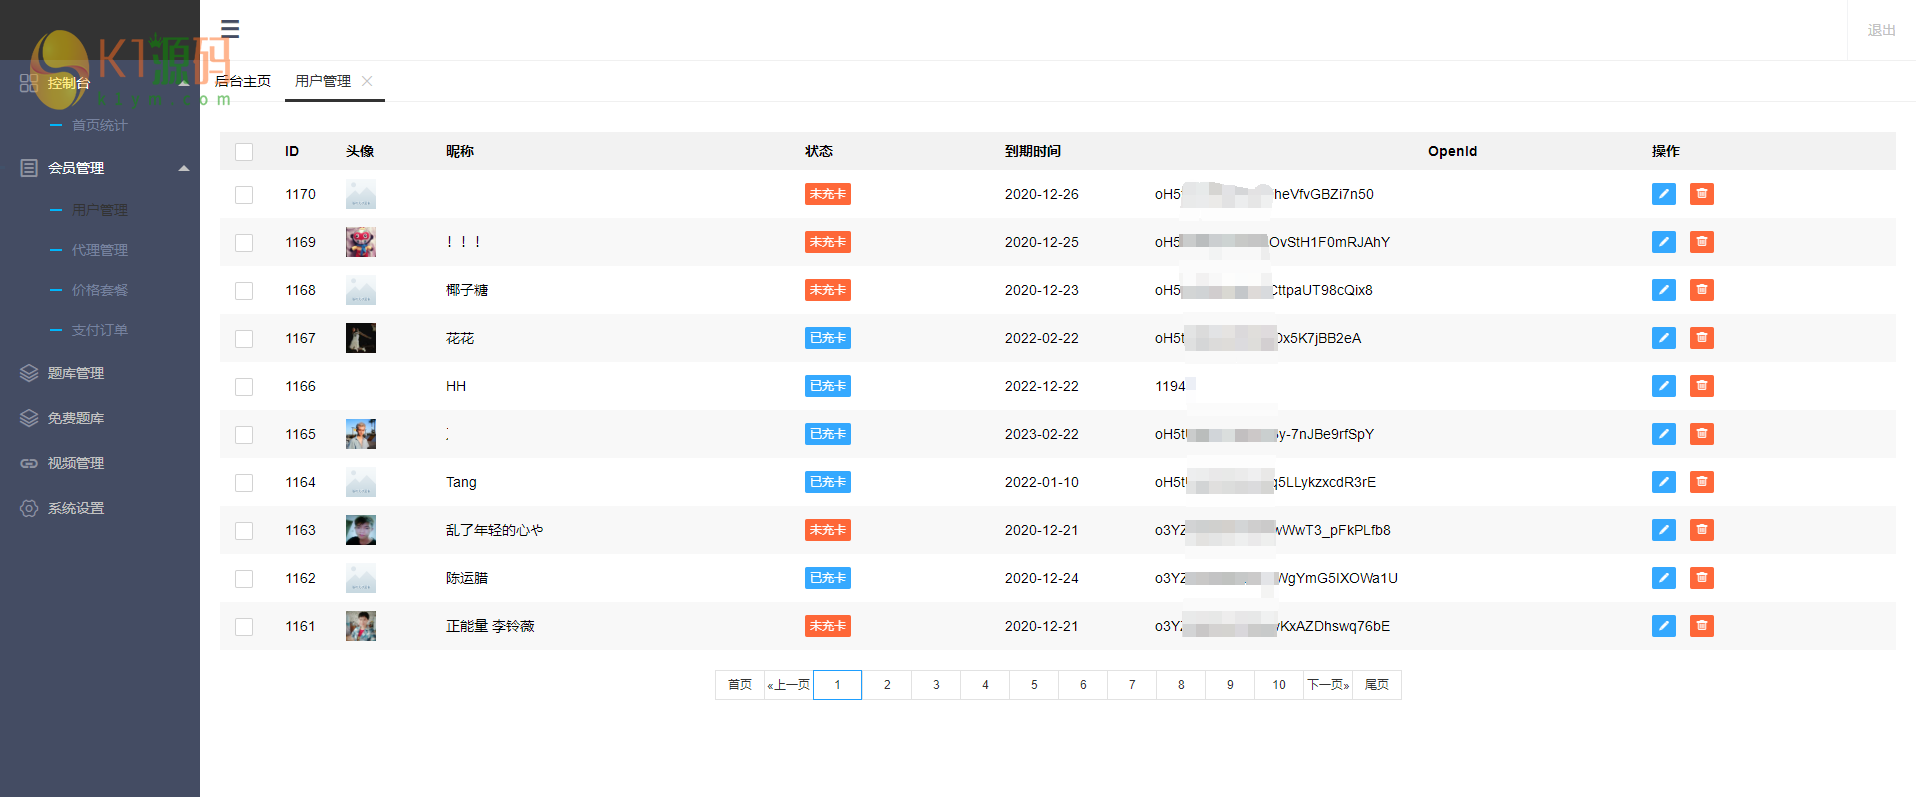Open avatar thumbnail of user 1161
This screenshot has width=1916, height=797.
point(361,626)
